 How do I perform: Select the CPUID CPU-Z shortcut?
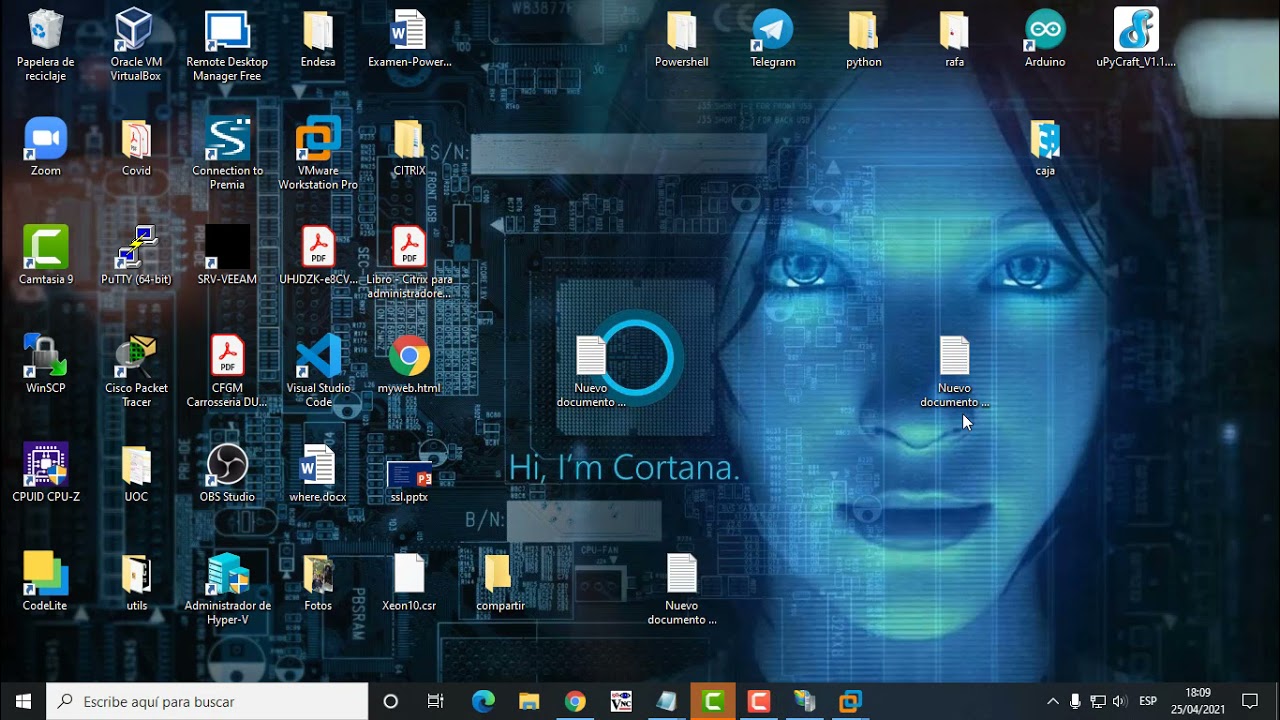(45, 473)
